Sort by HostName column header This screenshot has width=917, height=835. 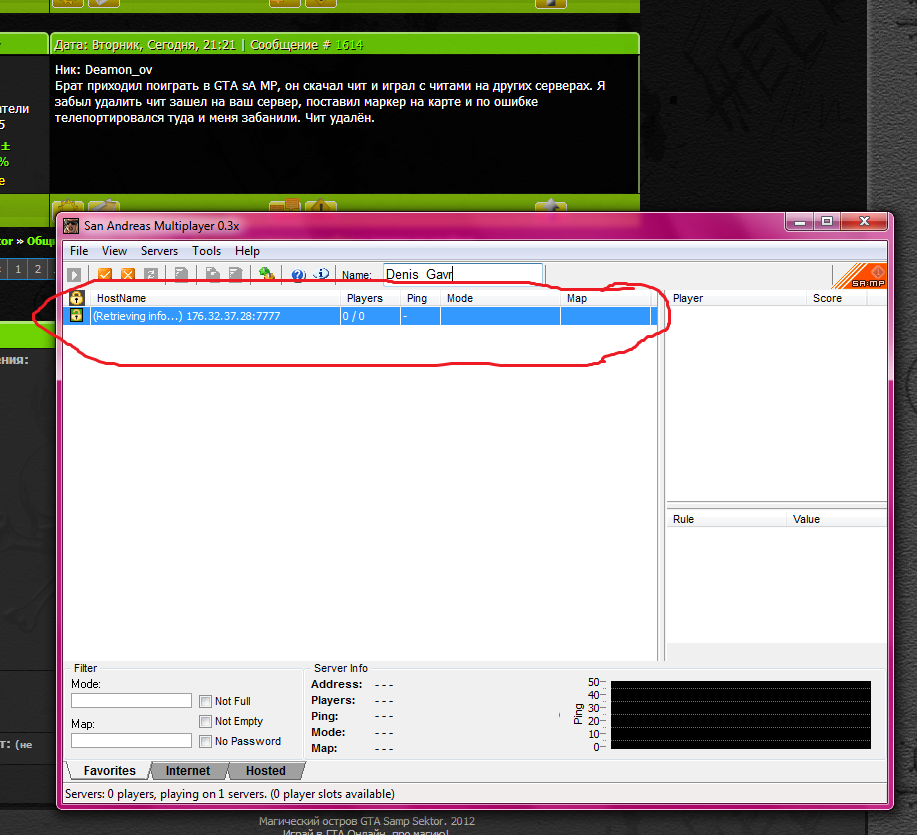215,298
